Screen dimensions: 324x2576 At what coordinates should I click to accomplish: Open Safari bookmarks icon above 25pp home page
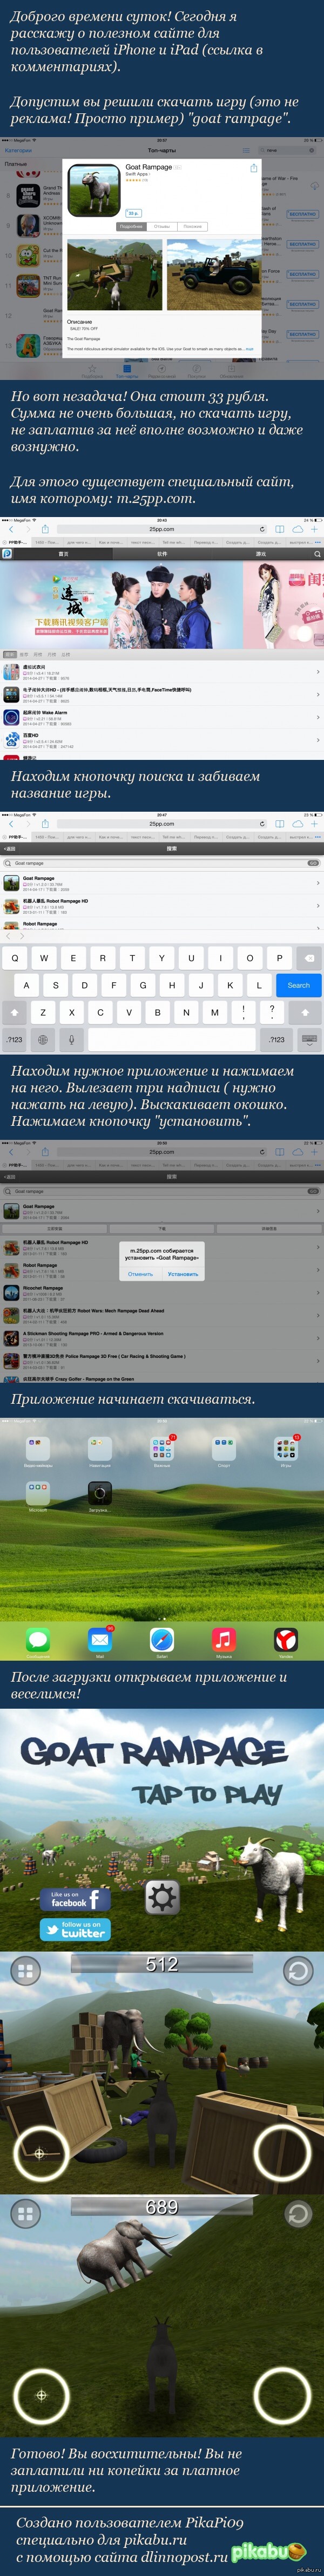(280, 529)
